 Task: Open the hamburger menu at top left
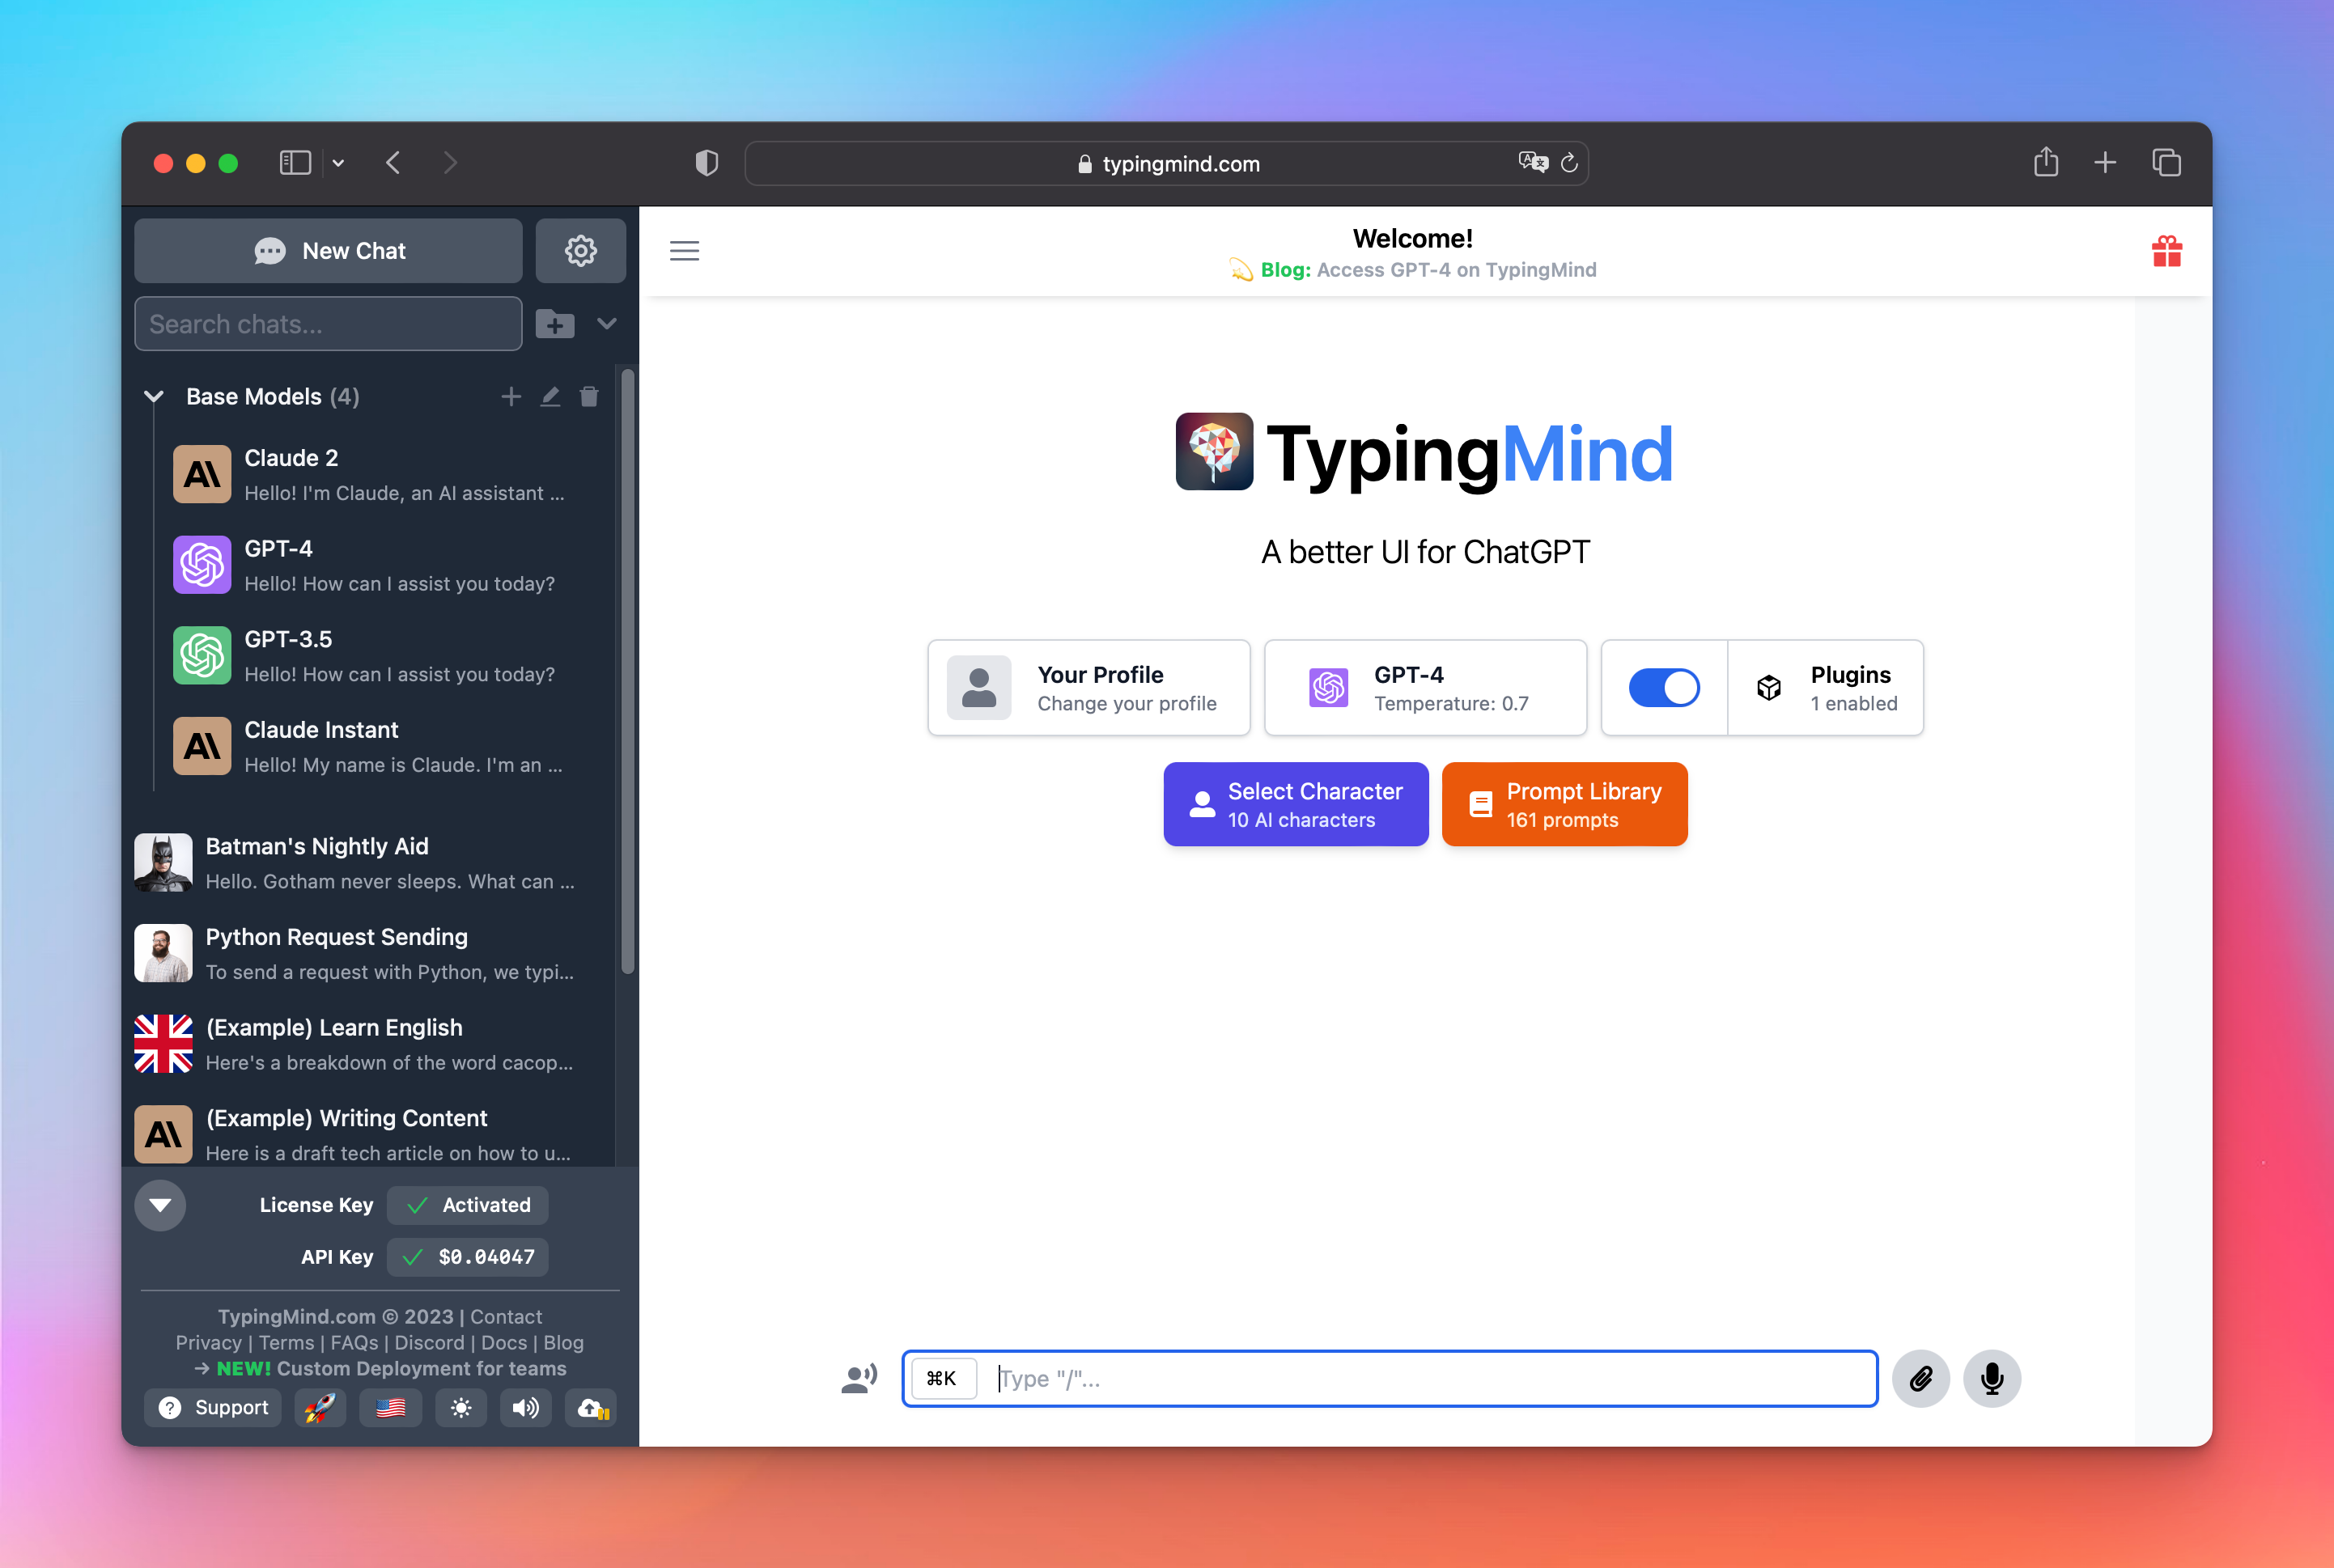tap(684, 251)
